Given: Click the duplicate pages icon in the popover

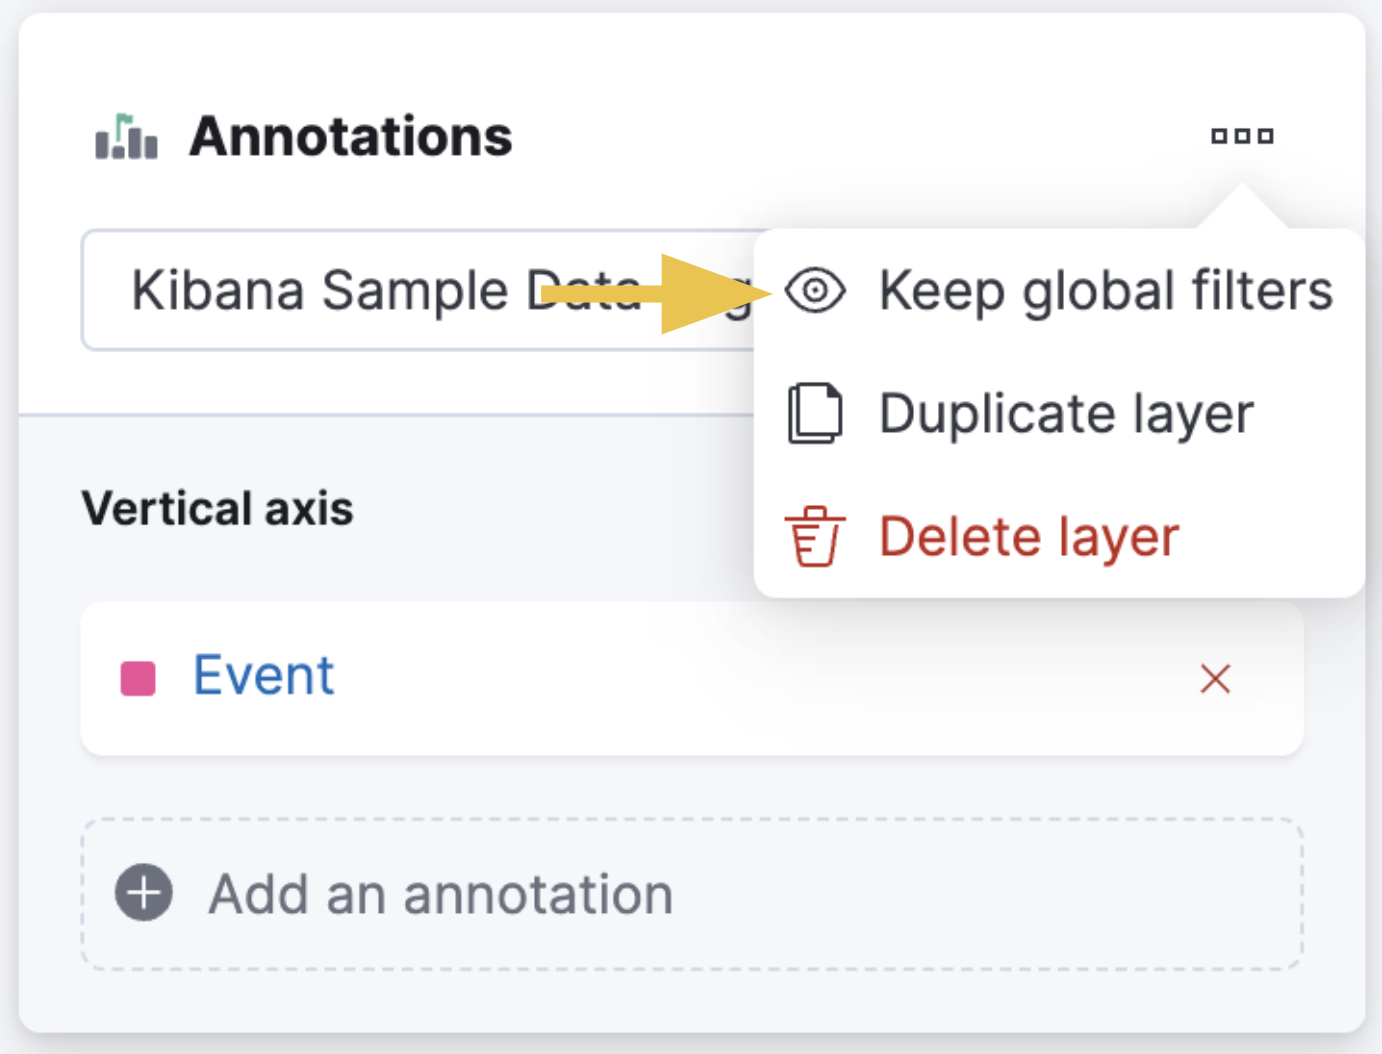Looking at the screenshot, I should [816, 412].
